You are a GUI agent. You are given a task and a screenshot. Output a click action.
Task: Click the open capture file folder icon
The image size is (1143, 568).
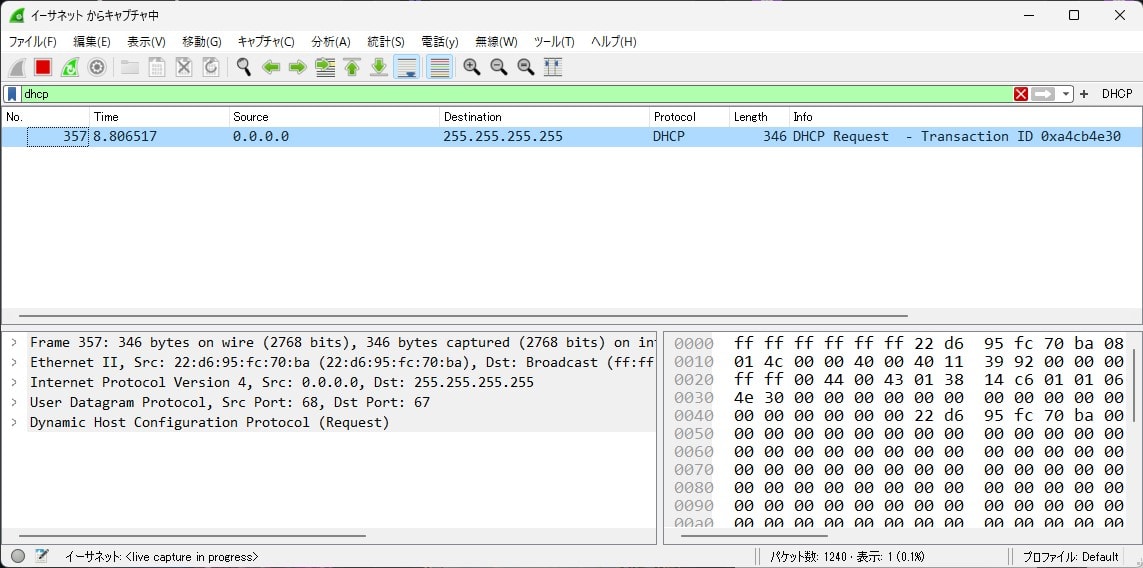(130, 68)
